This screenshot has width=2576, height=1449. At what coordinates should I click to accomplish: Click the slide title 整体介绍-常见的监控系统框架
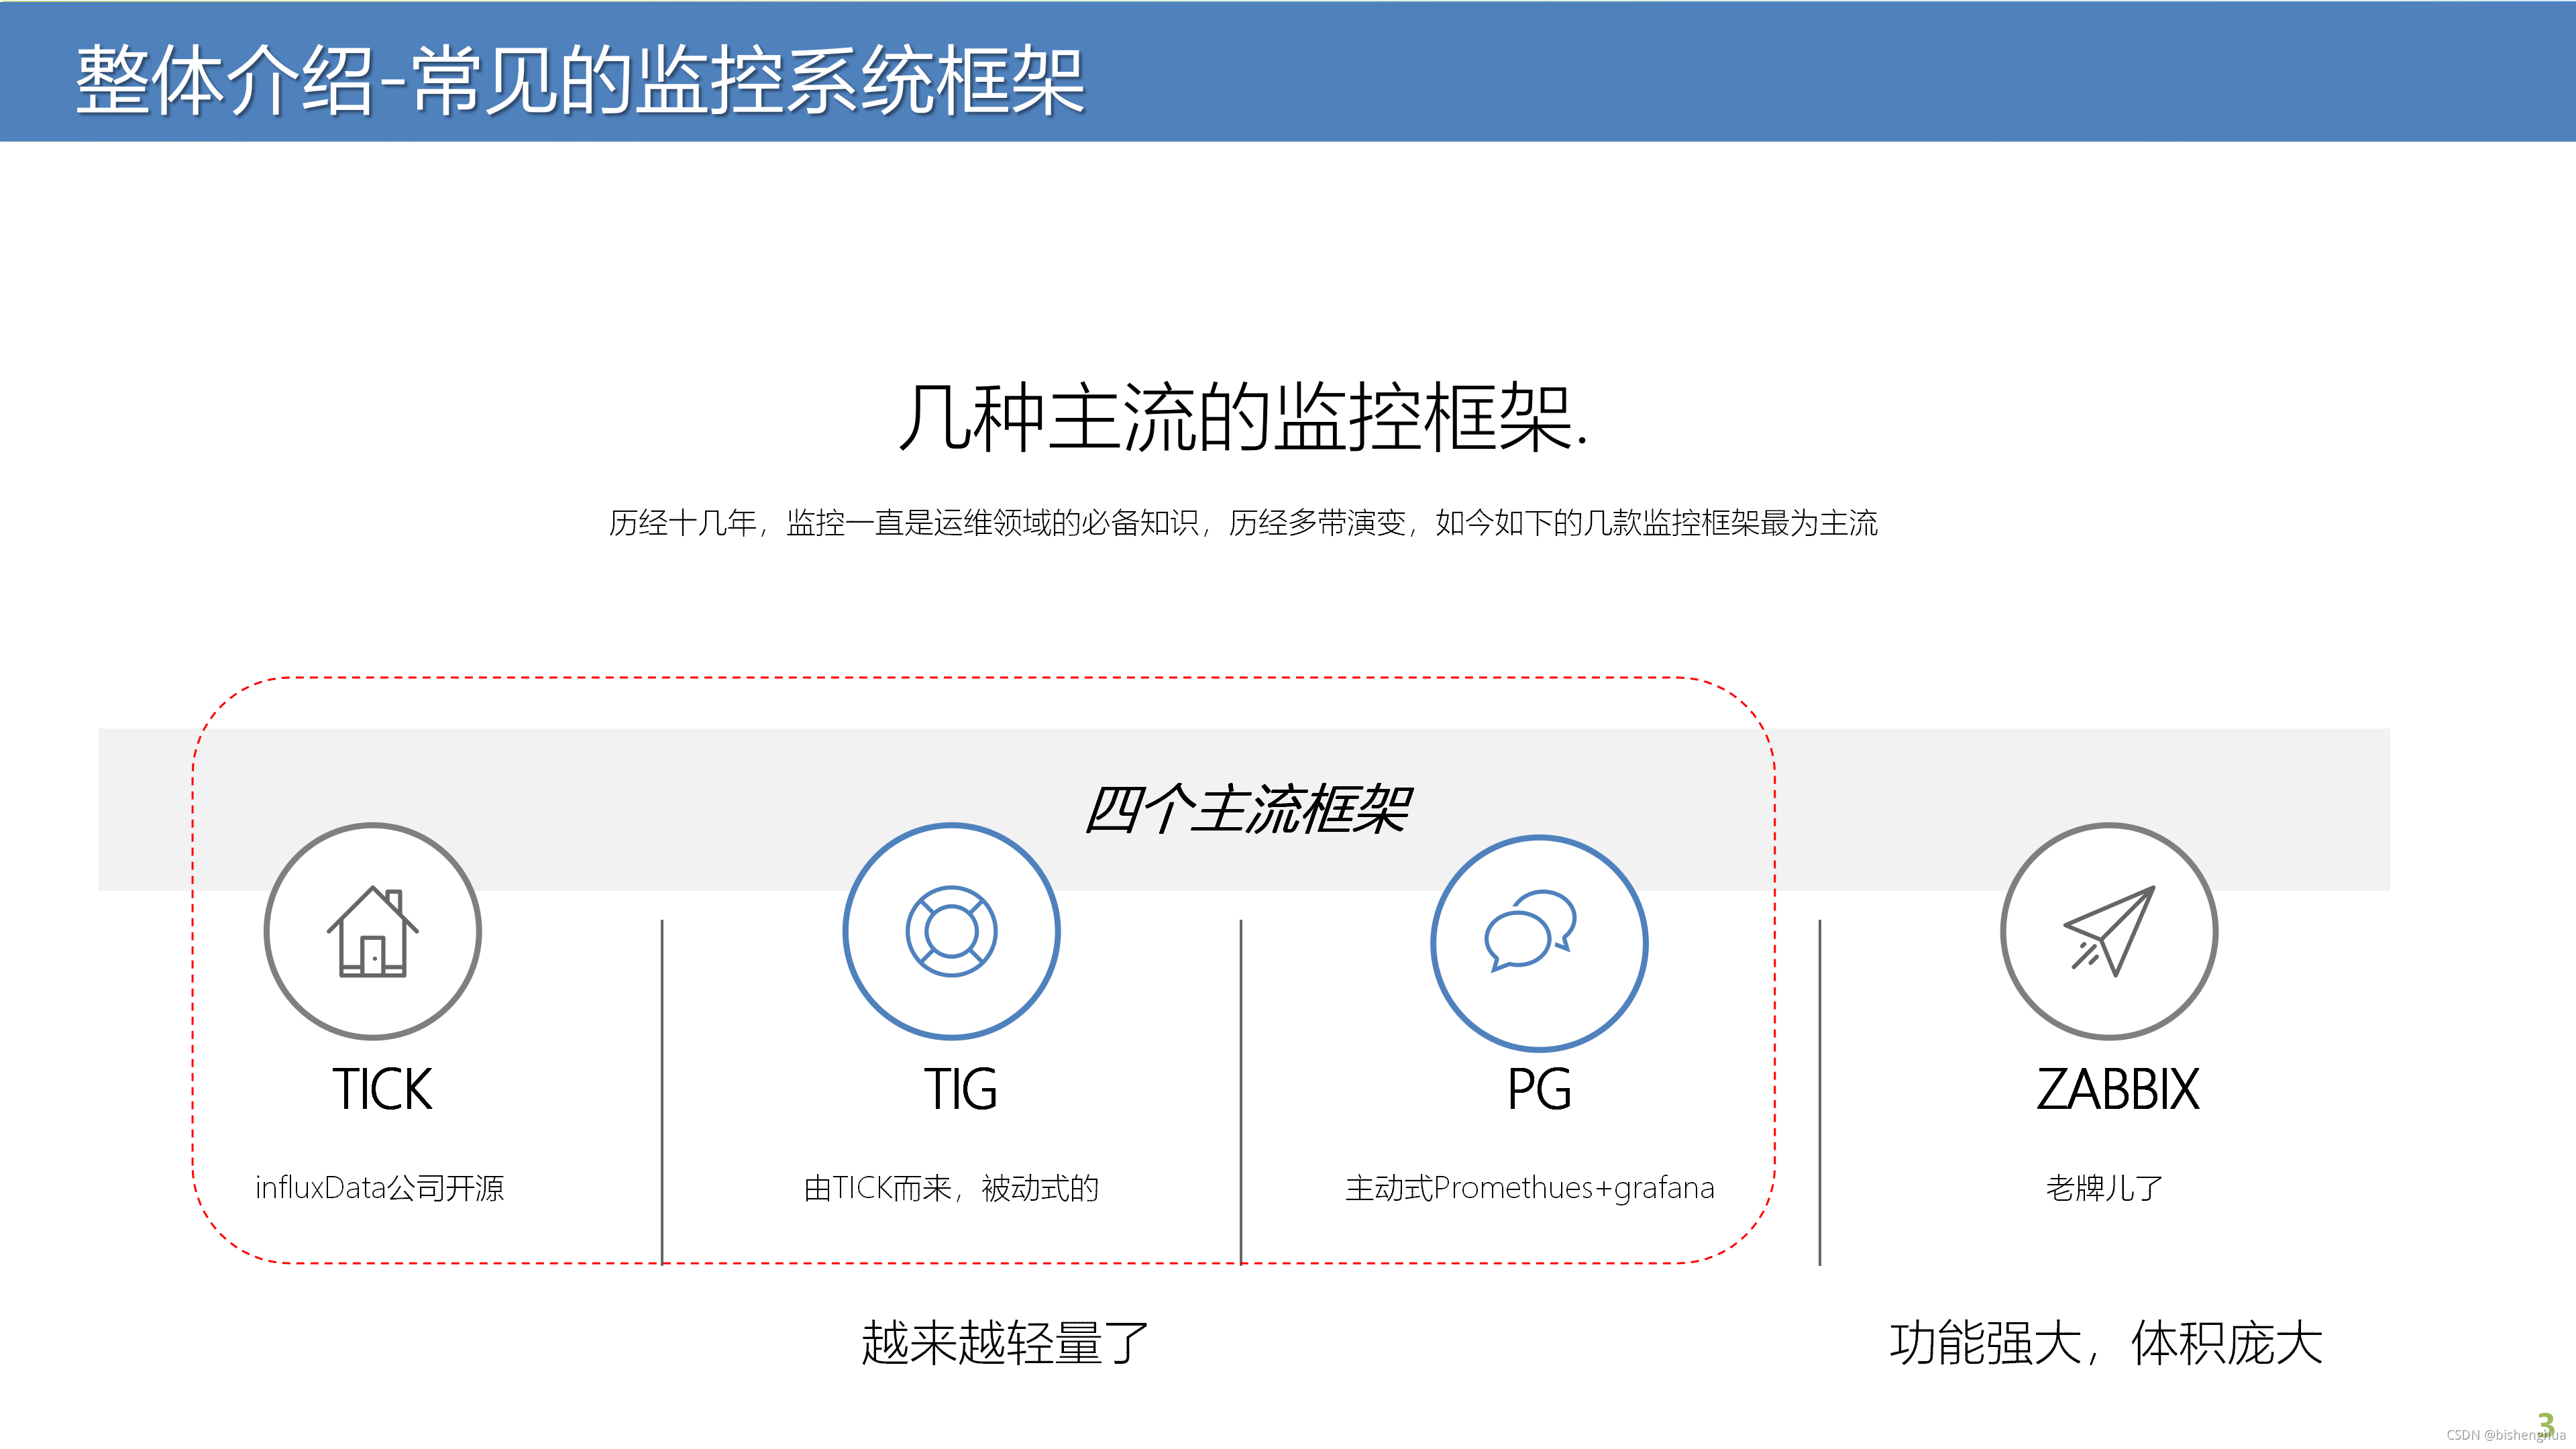click(x=580, y=80)
